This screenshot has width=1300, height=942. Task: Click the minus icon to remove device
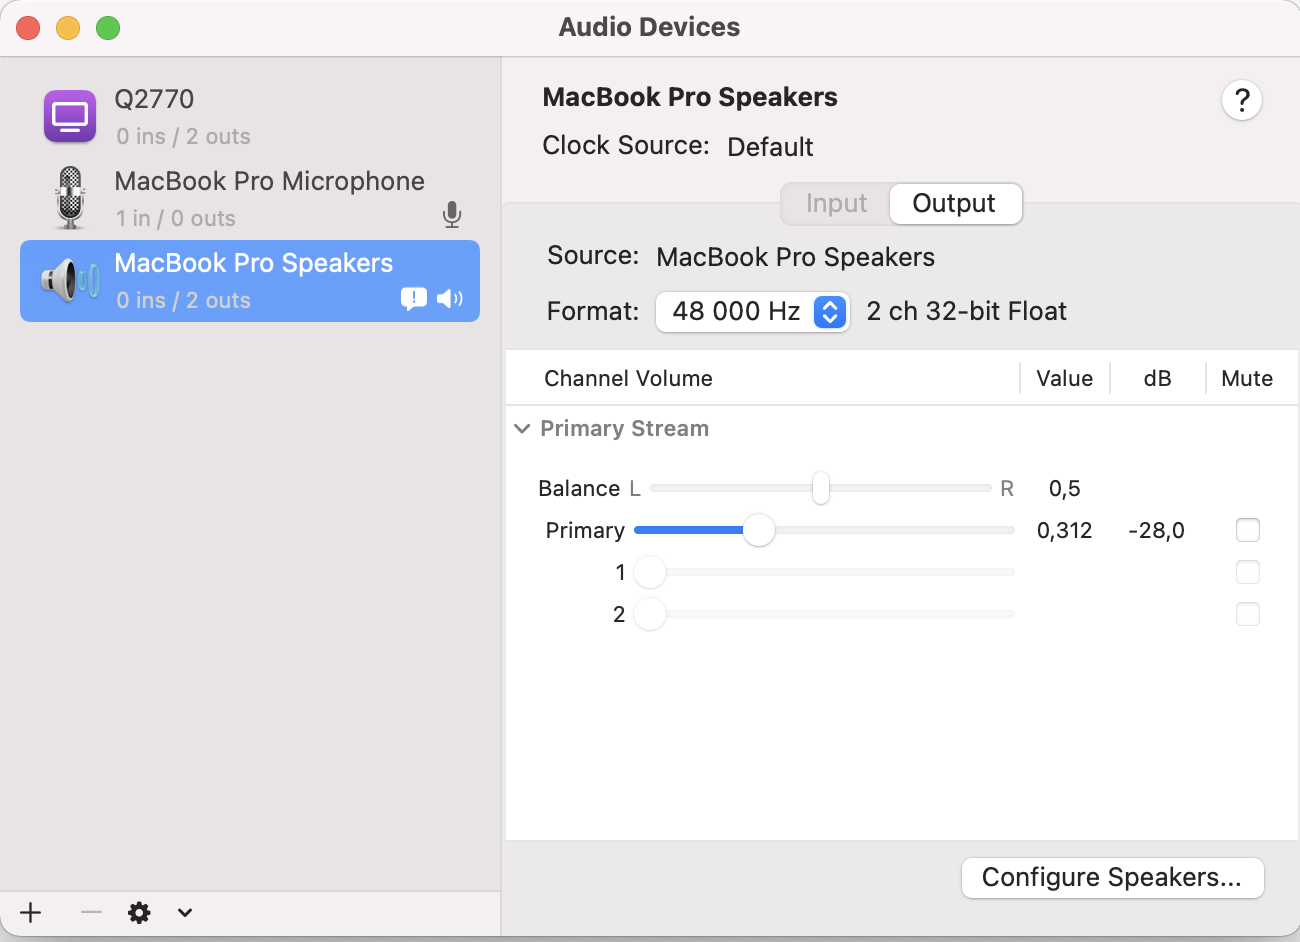point(91,912)
